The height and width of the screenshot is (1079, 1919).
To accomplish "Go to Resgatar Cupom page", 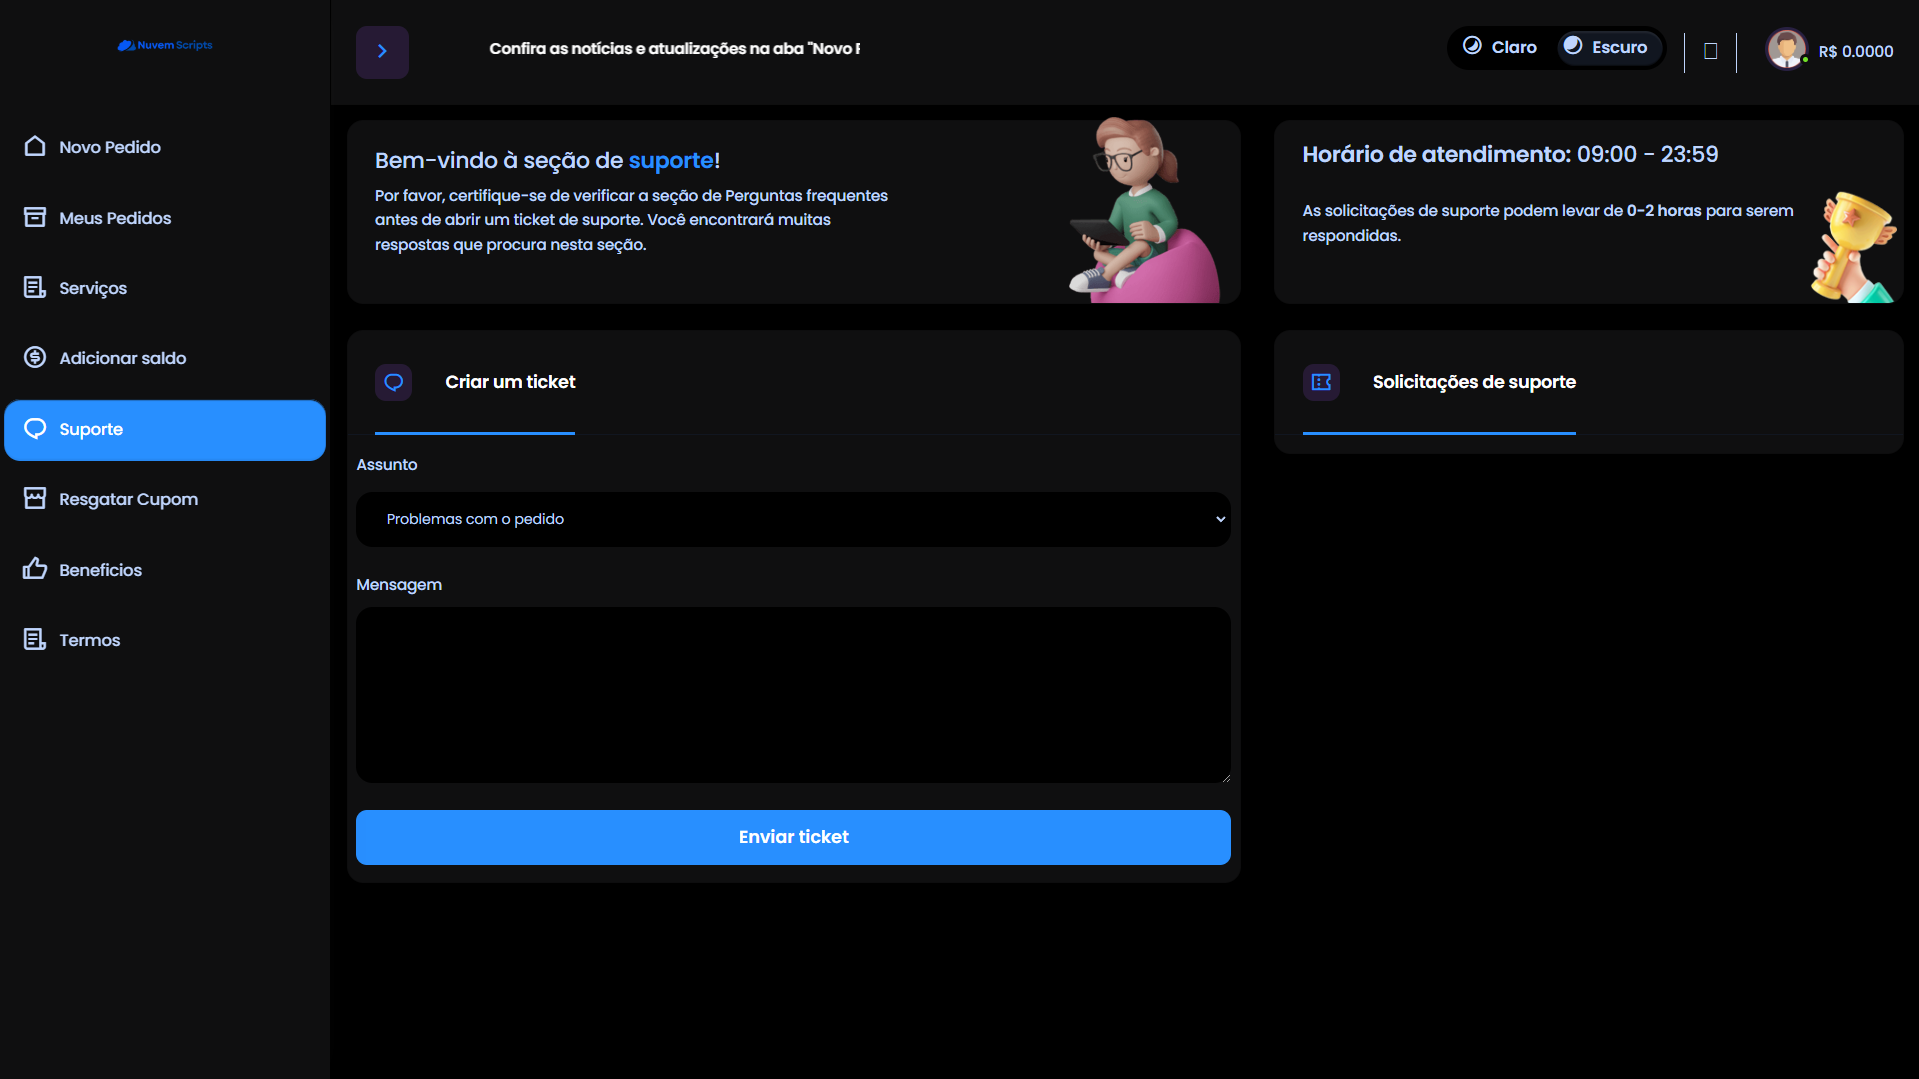I will pos(128,499).
